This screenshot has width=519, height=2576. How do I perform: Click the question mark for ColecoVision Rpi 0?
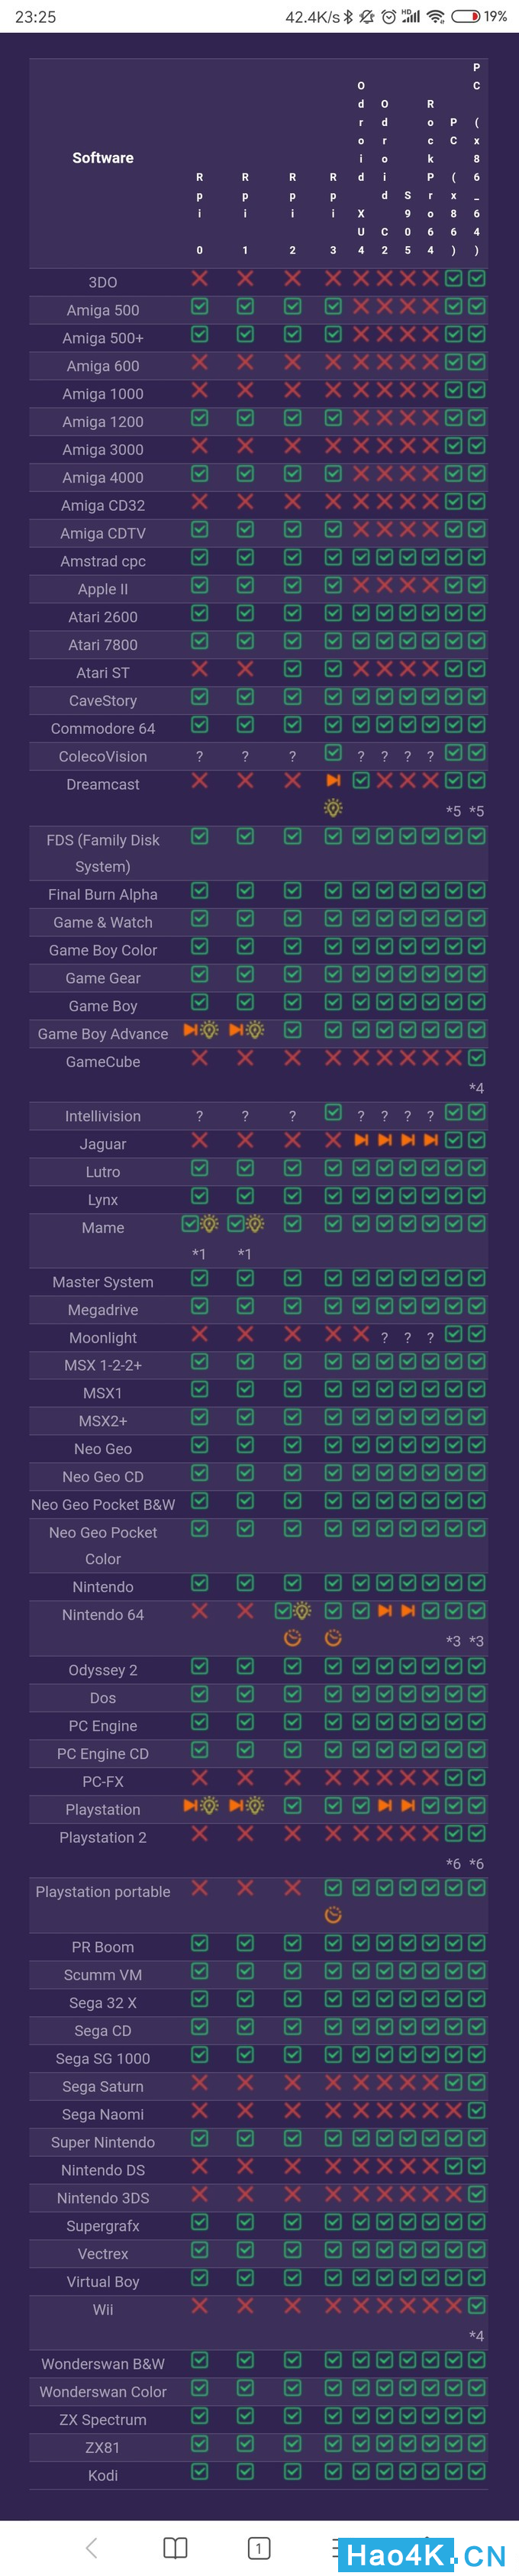(199, 757)
